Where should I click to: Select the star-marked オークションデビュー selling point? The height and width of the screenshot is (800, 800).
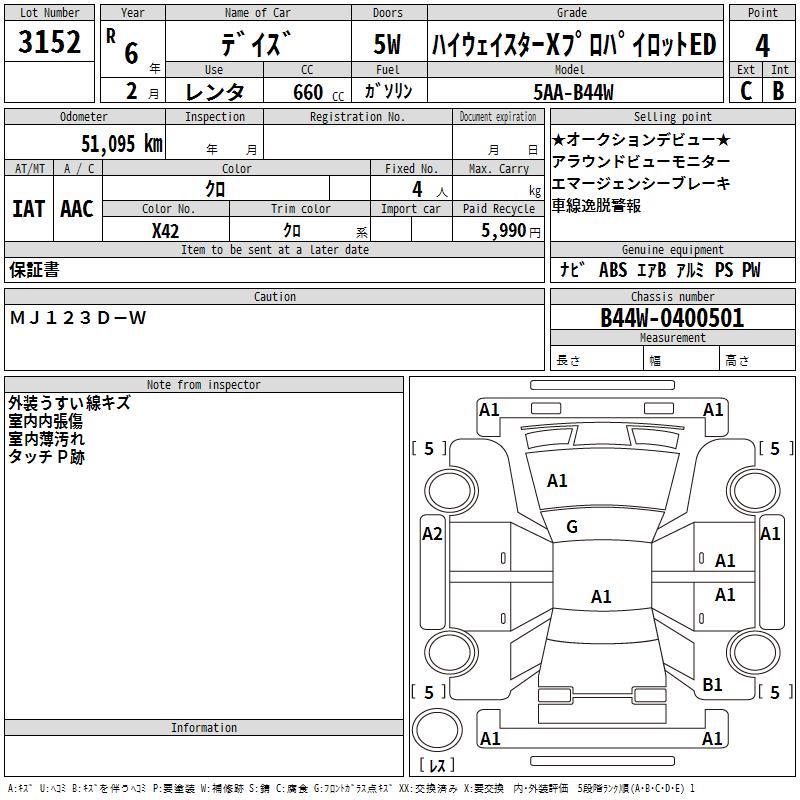pyautogui.click(x=641, y=140)
